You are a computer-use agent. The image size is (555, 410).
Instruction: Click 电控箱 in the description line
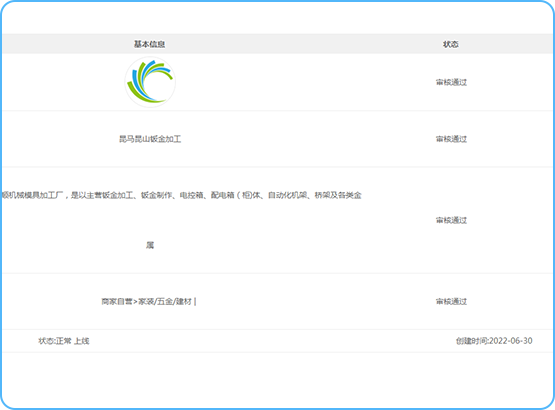[191, 195]
